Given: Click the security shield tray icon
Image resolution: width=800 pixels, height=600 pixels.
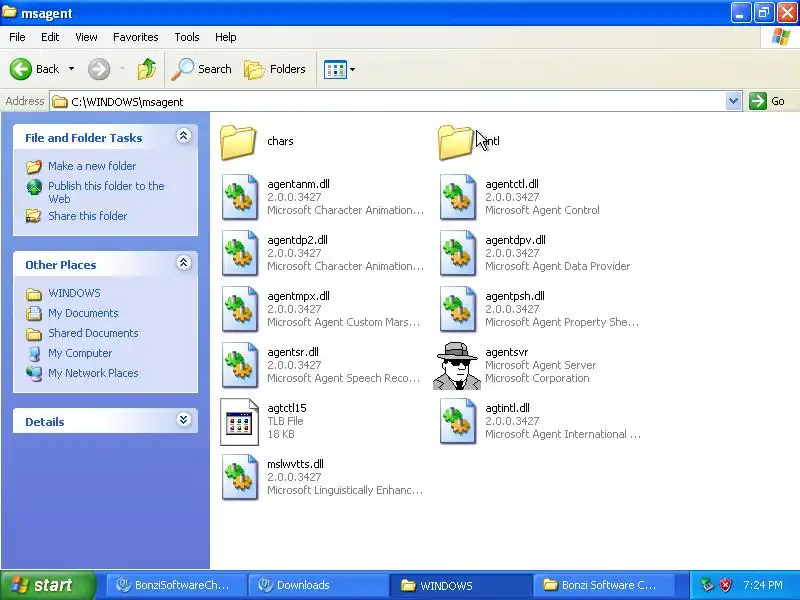Looking at the screenshot, I should (725, 585).
